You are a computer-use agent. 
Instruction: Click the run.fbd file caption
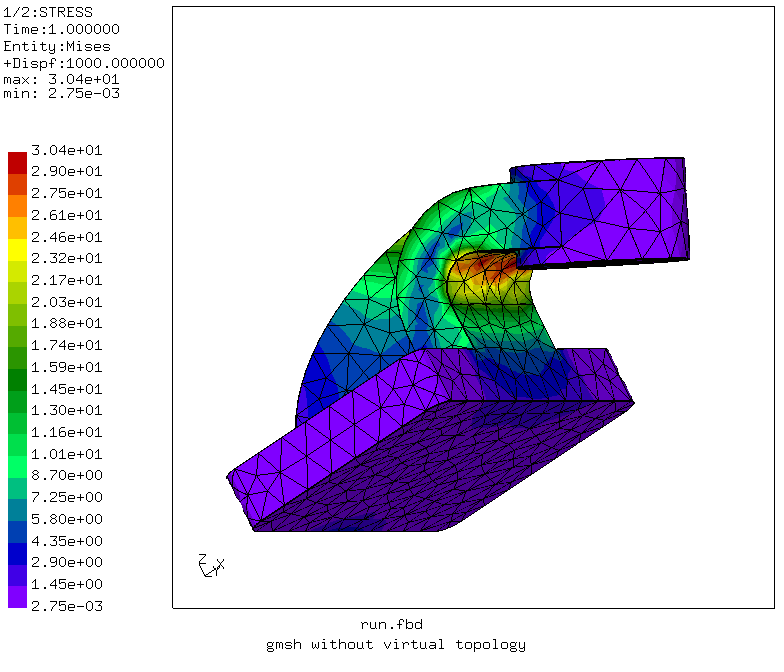pyautogui.click(x=392, y=624)
